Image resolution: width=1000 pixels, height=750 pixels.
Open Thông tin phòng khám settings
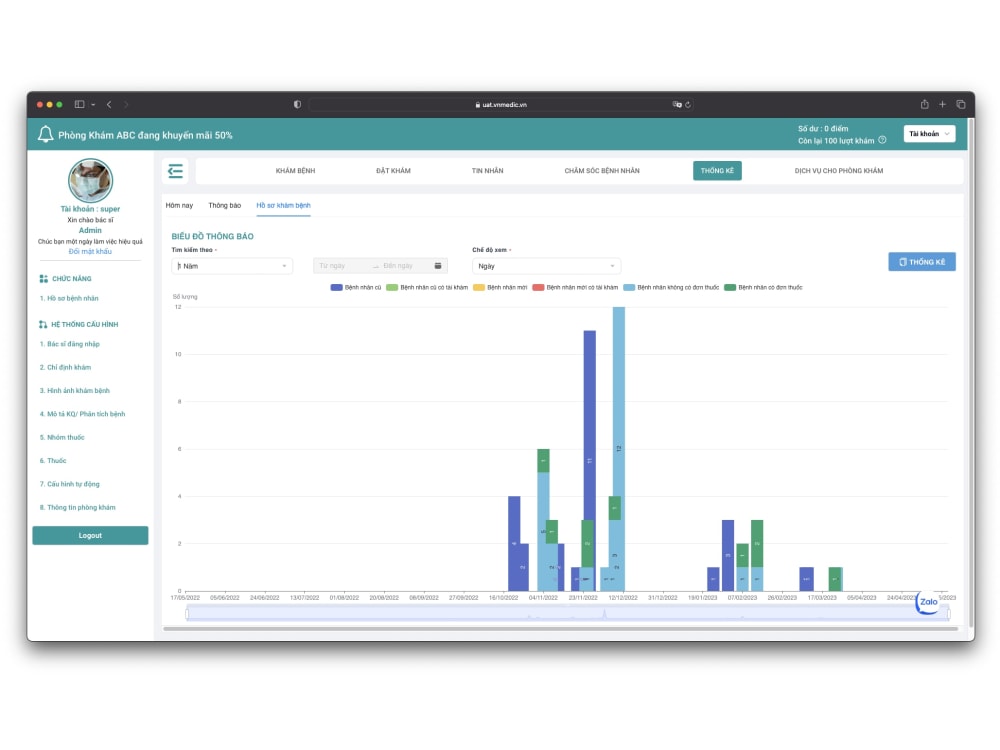pos(77,508)
